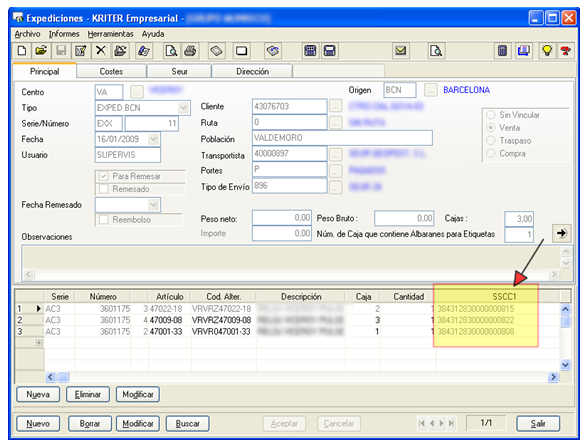Image resolution: width=588 pixels, height=446 pixels.
Task: Open the Ayuda menu
Action: click(153, 34)
